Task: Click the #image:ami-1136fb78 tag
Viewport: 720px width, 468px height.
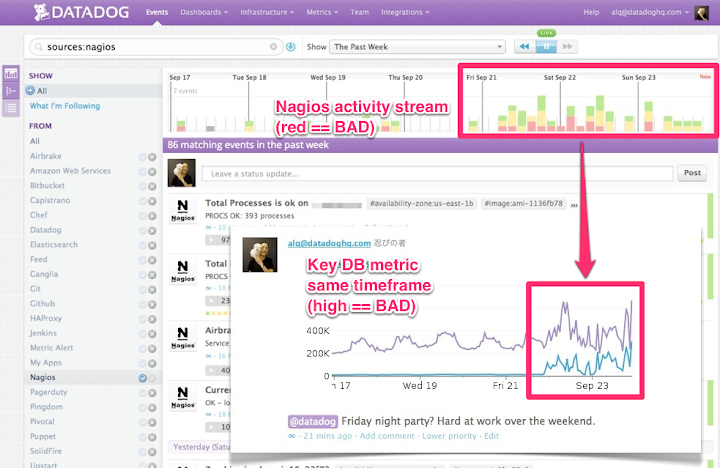Action: coord(523,203)
